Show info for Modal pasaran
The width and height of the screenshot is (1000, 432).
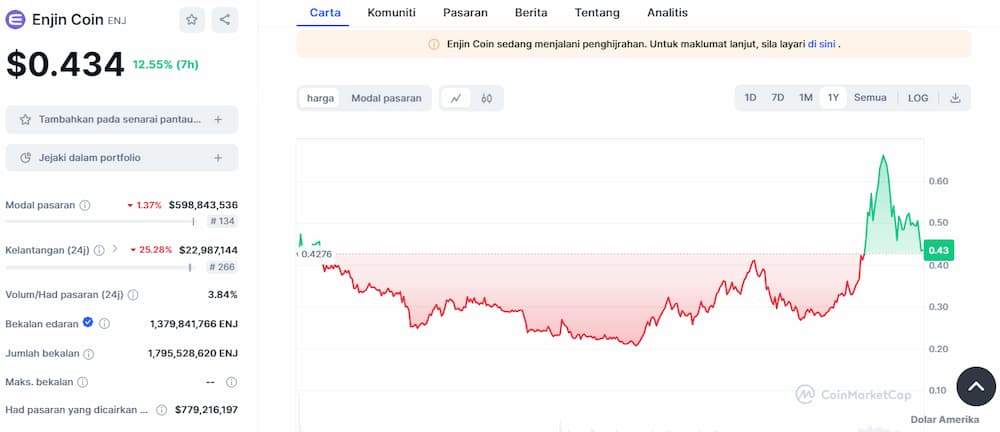point(85,205)
